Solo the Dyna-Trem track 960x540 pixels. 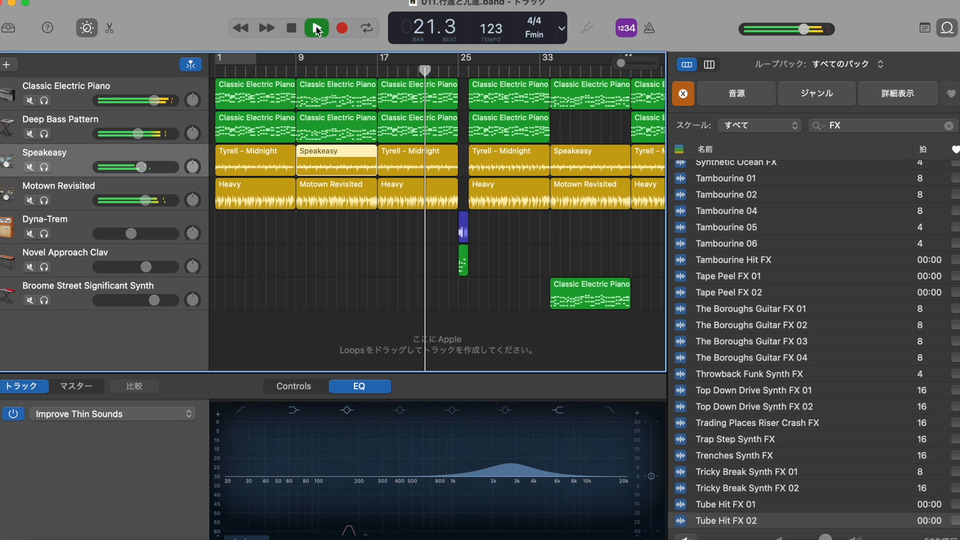(44, 233)
